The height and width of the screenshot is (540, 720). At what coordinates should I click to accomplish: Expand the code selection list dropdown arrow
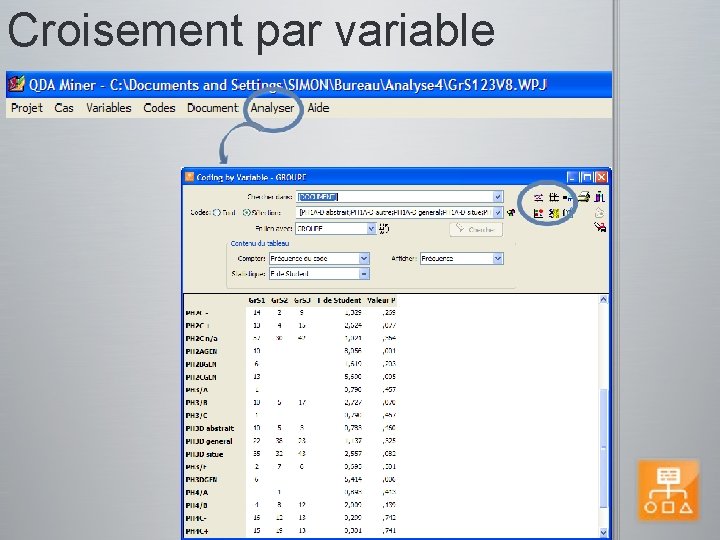tap(498, 213)
